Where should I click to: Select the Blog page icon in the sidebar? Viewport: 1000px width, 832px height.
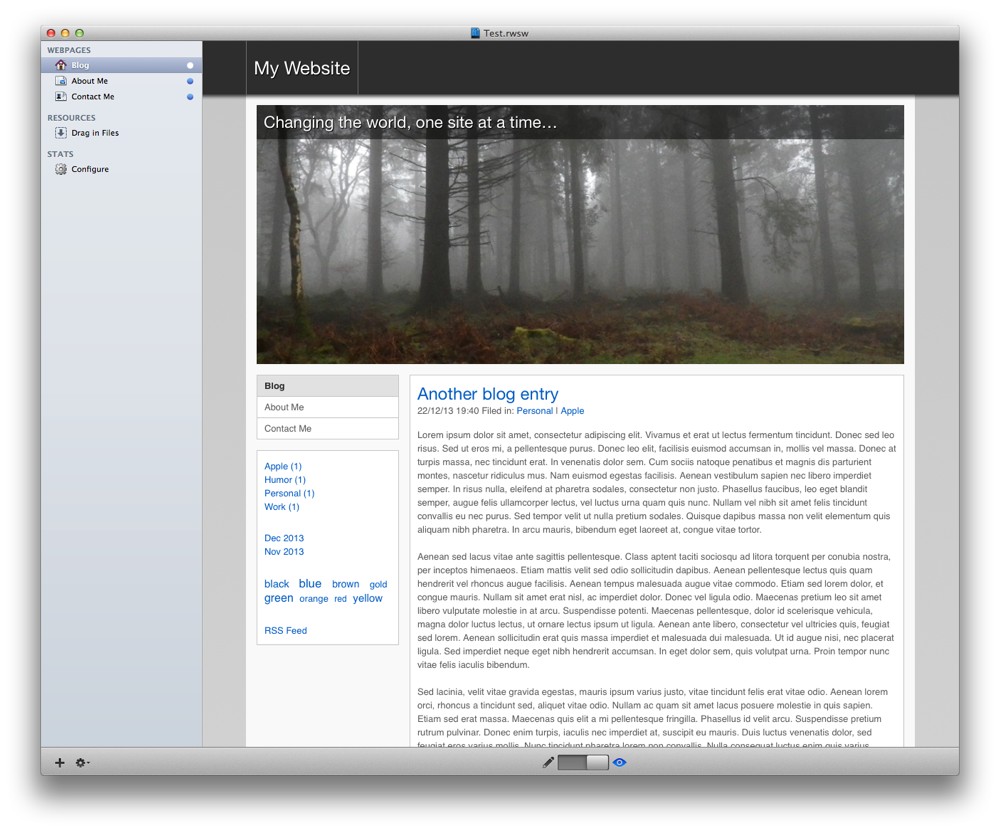point(60,64)
